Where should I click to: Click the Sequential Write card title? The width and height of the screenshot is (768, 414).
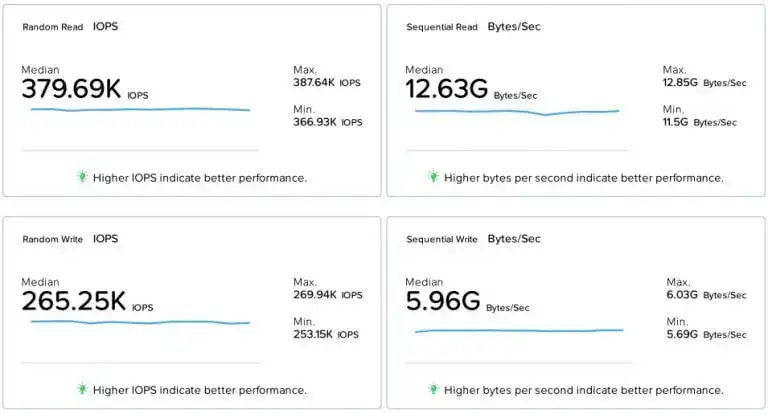[442, 240]
